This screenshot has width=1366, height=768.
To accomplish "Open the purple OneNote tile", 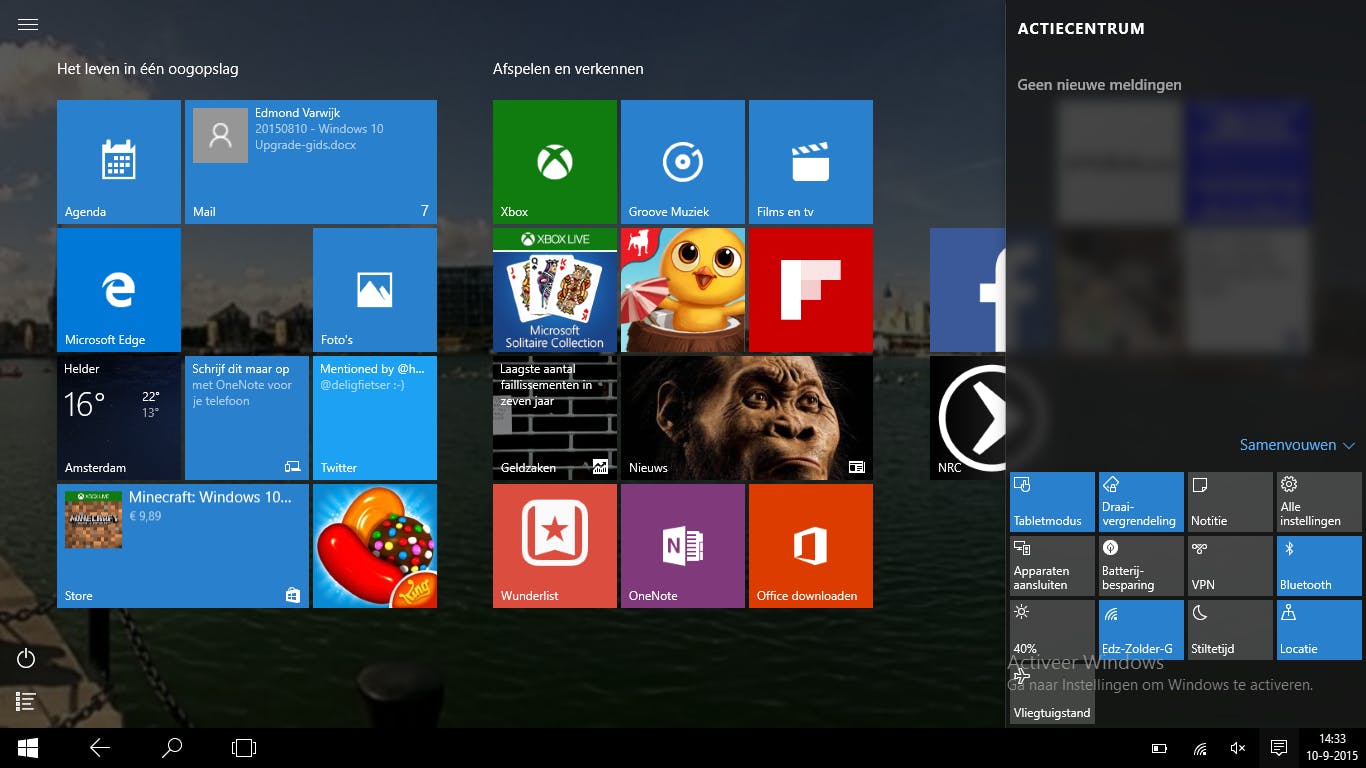I will click(683, 546).
